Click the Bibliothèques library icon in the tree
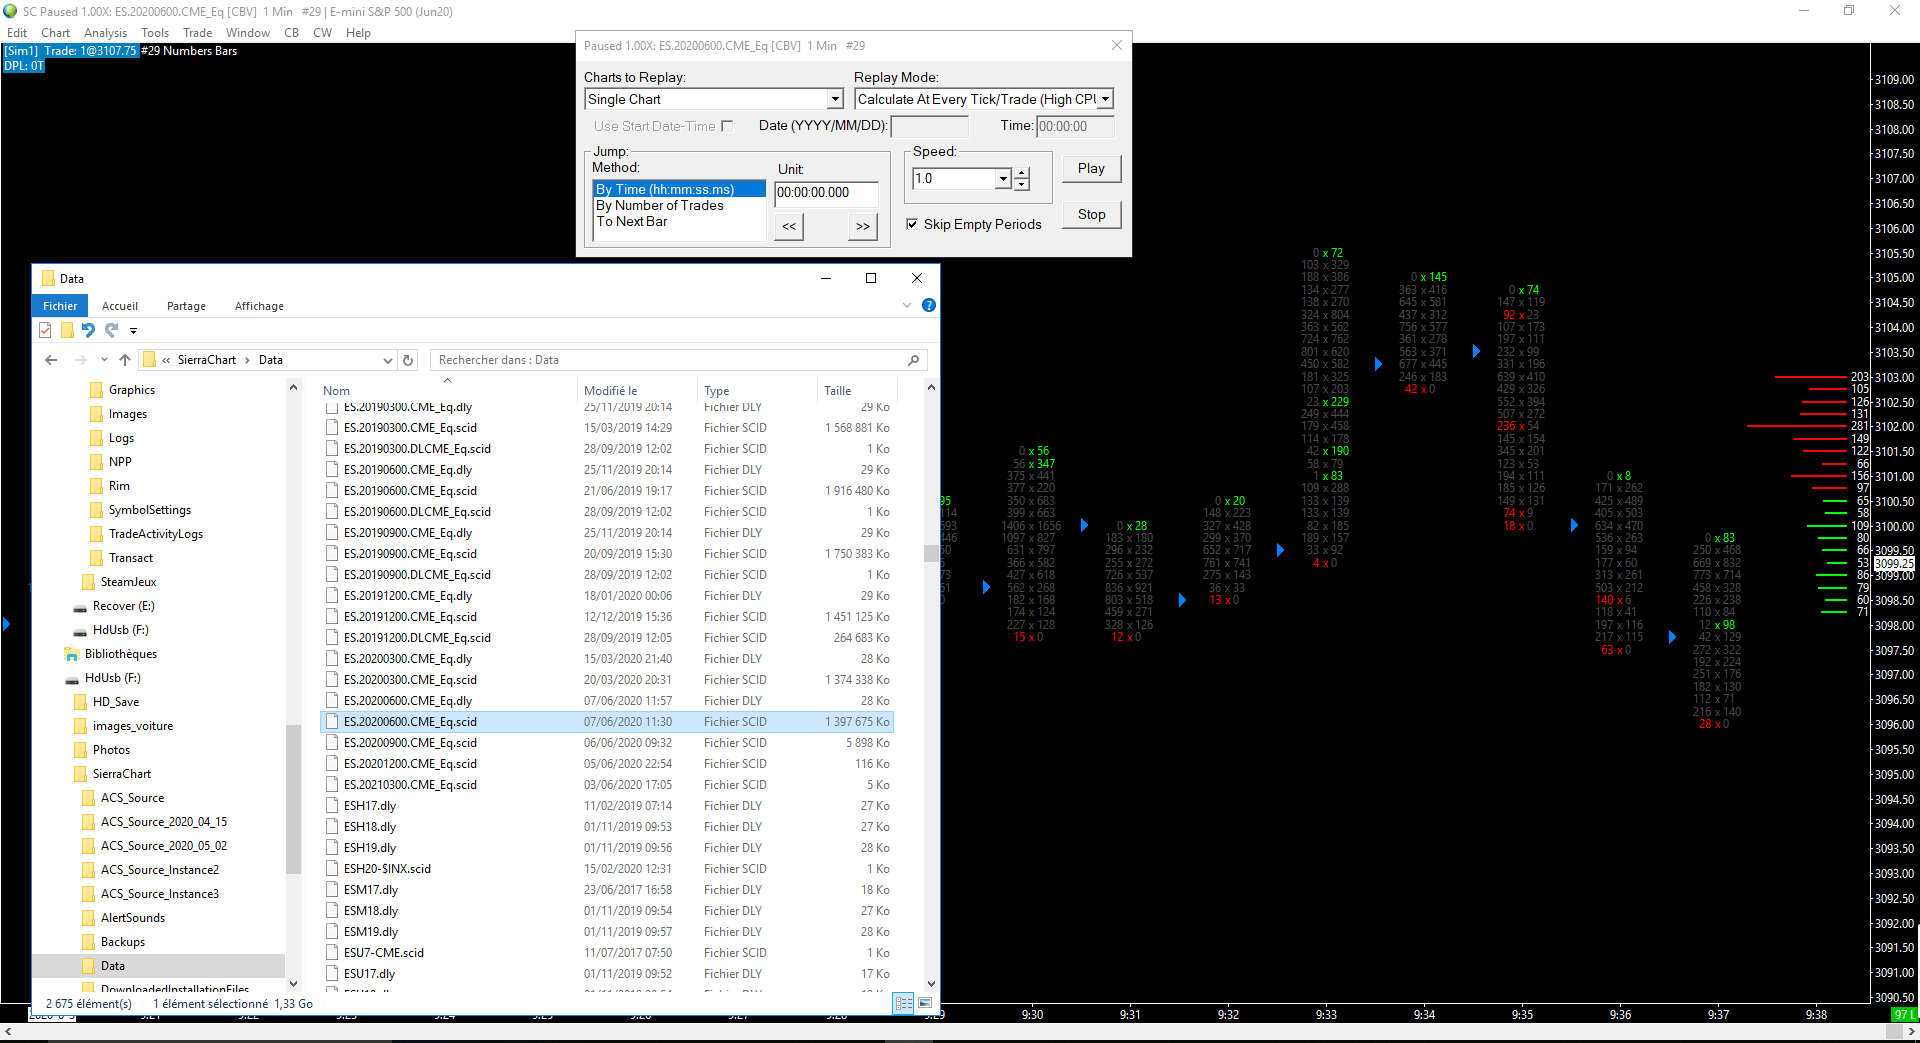Screen dimensions: 1920x1043 (72, 654)
